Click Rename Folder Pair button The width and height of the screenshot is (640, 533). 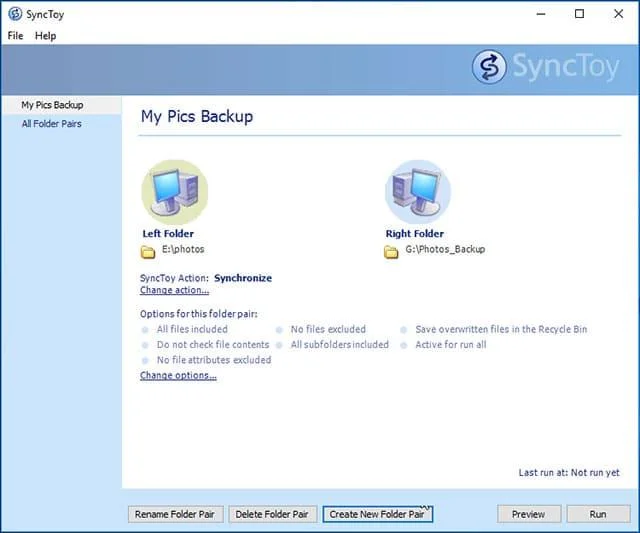[x=176, y=514]
